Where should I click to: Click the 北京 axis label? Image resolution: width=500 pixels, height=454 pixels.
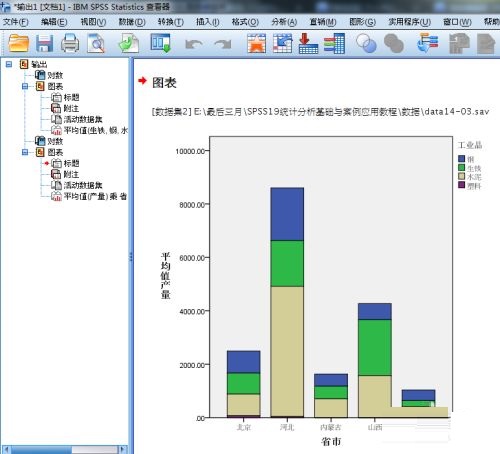click(x=243, y=427)
